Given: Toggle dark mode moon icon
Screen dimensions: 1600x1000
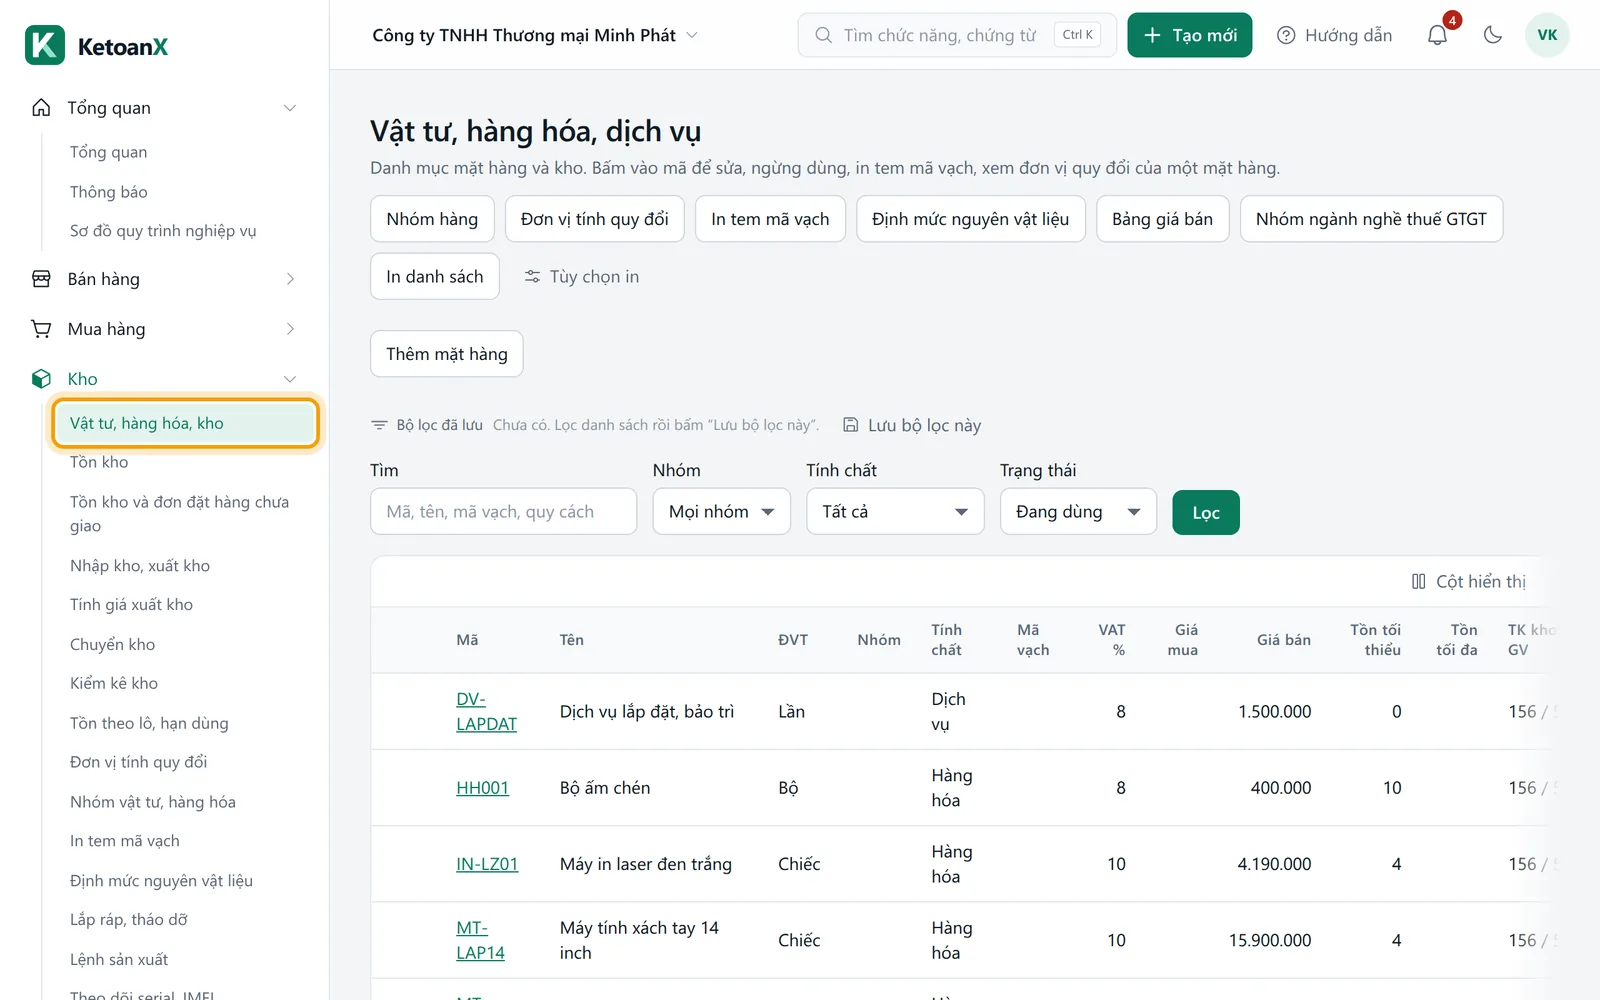Looking at the screenshot, I should click(1493, 35).
